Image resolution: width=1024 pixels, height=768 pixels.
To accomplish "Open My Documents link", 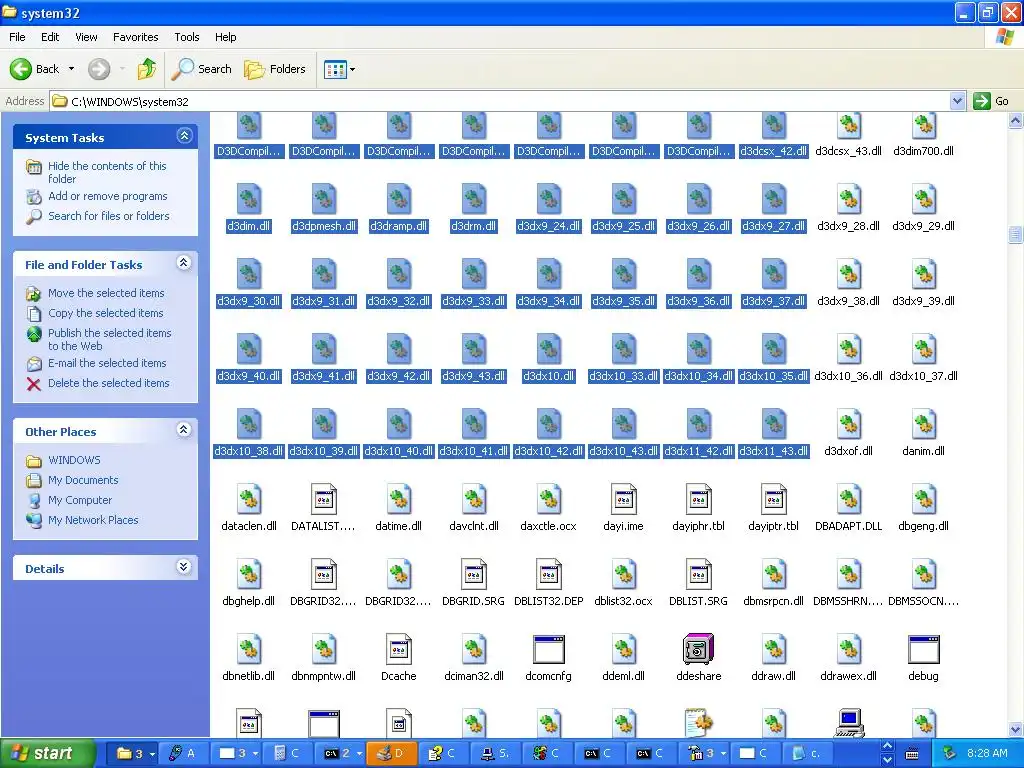I will [83, 480].
